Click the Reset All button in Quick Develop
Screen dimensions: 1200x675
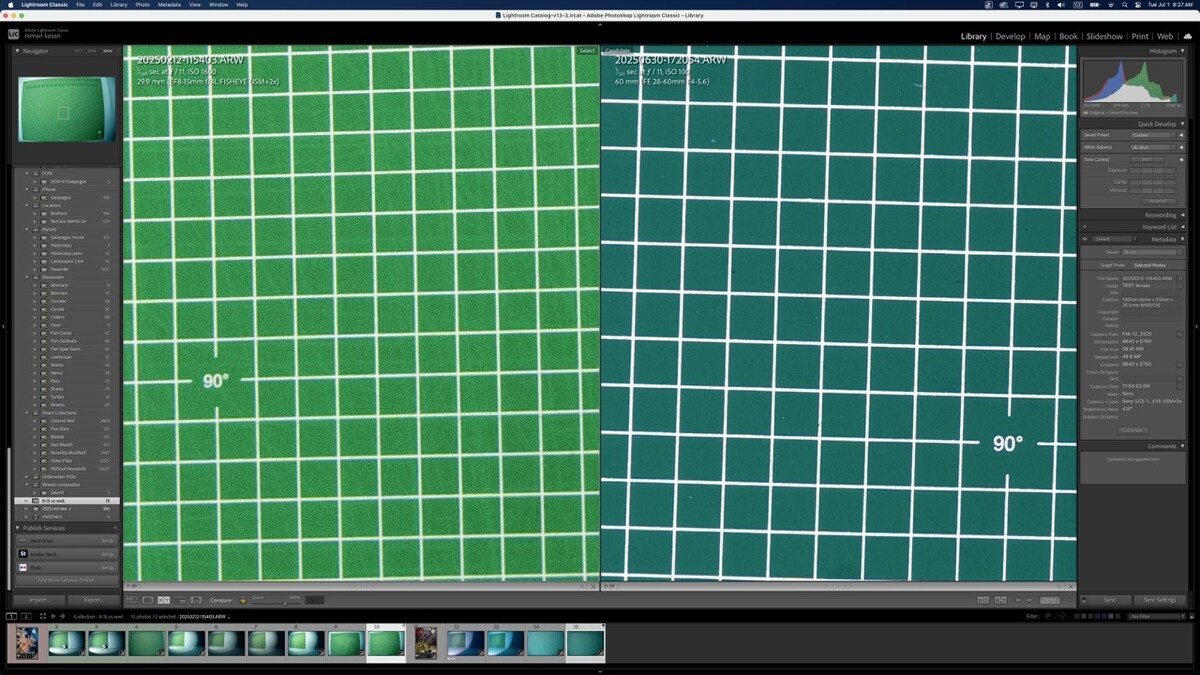pyautogui.click(x=1159, y=201)
